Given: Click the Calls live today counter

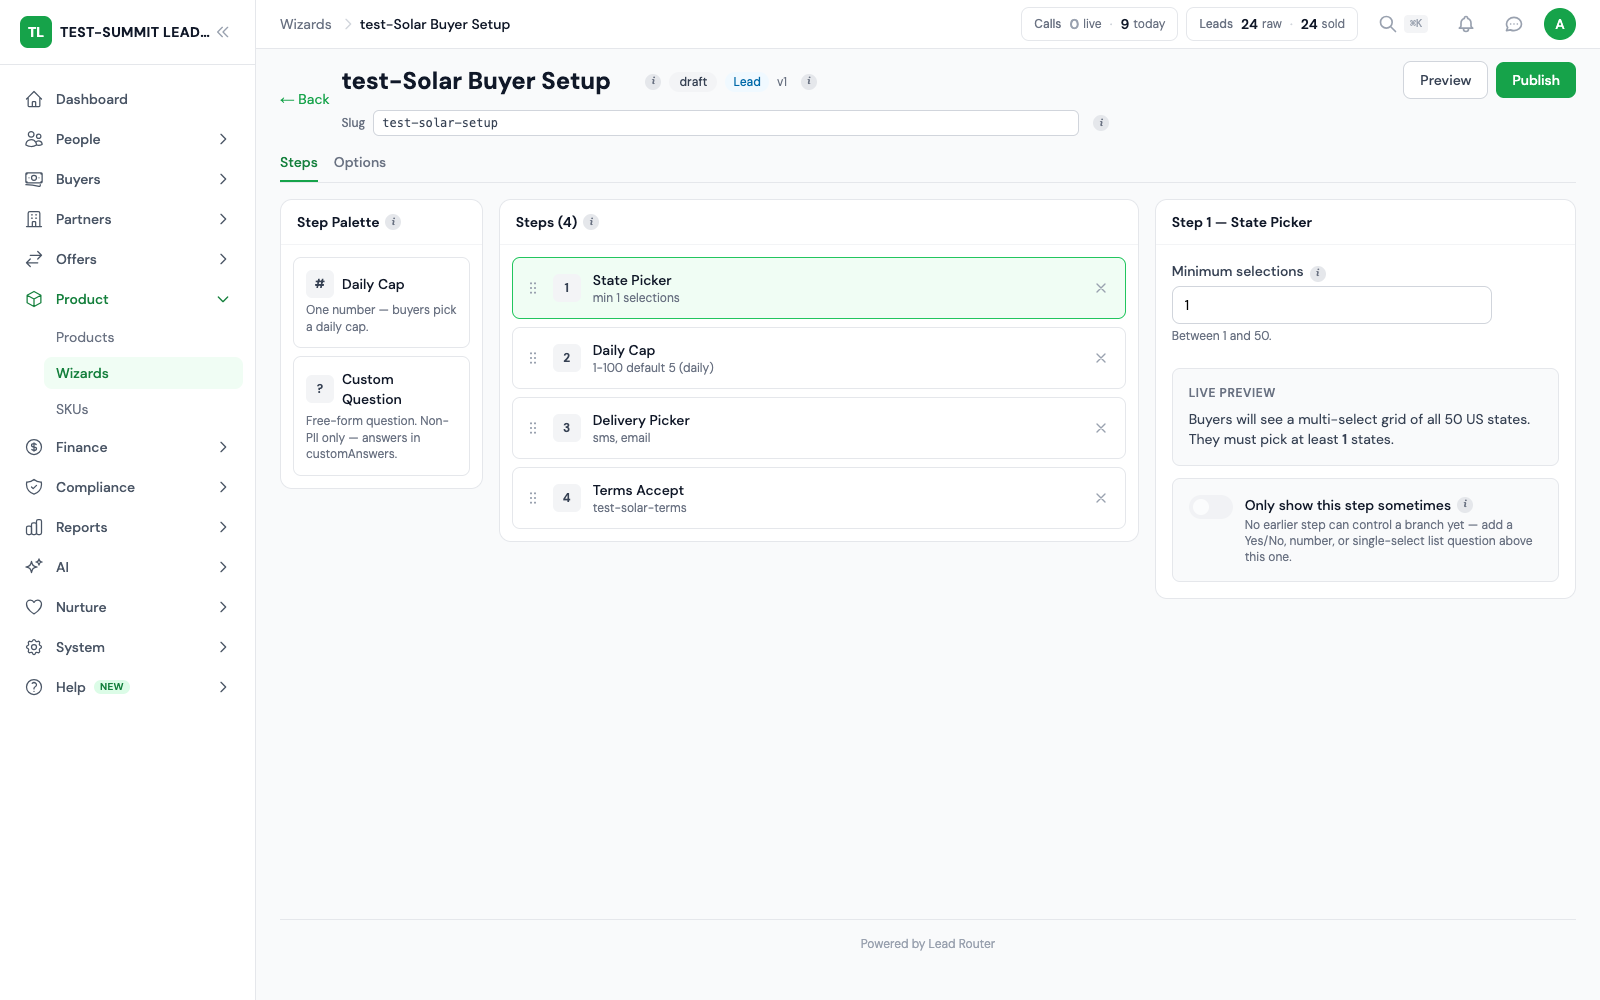Looking at the screenshot, I should pyautogui.click(x=1099, y=24).
